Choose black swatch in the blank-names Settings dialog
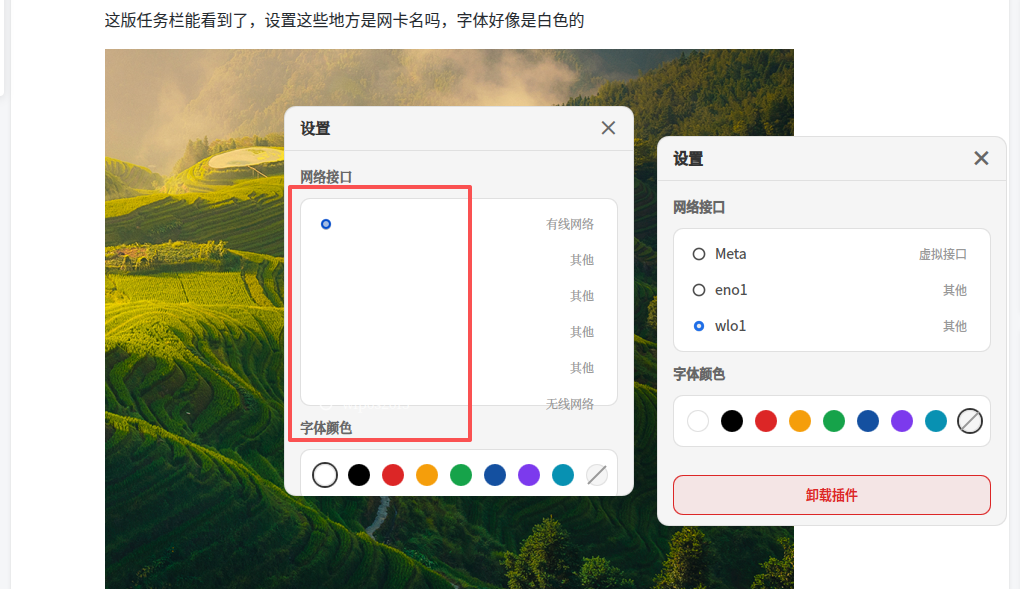The width and height of the screenshot is (1020, 589). (358, 475)
